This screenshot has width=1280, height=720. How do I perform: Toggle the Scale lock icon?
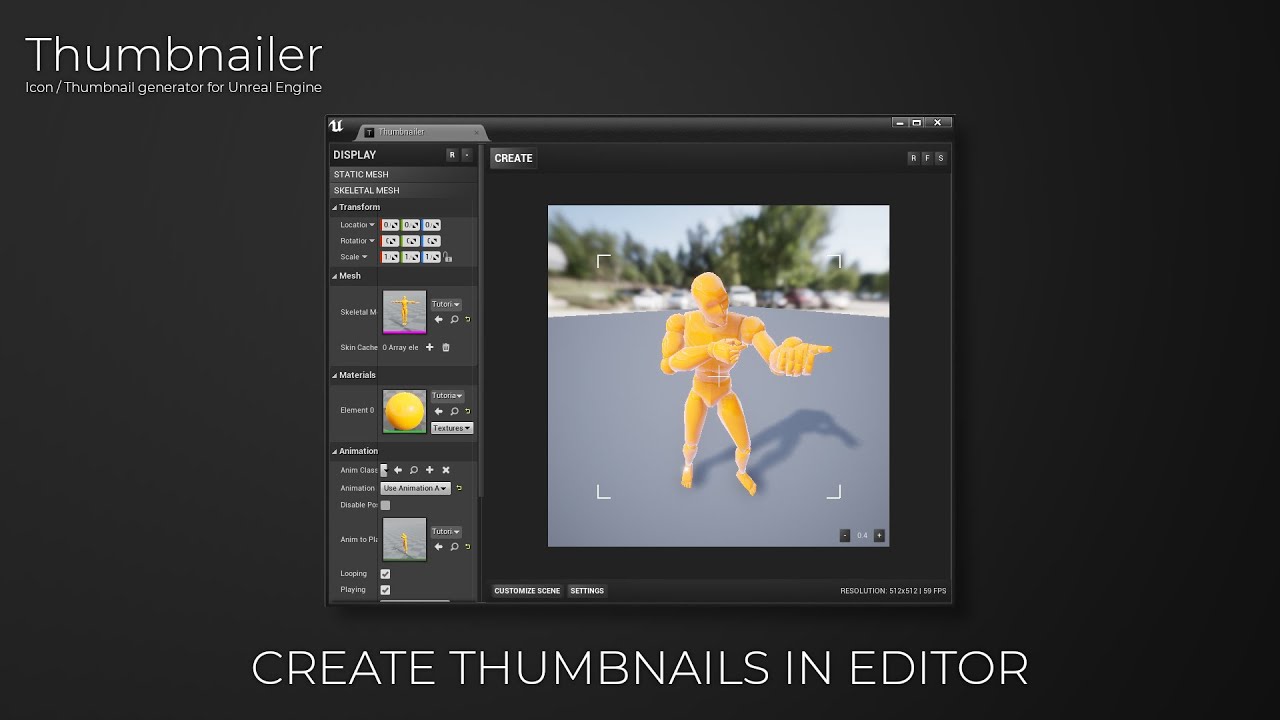tap(448, 258)
